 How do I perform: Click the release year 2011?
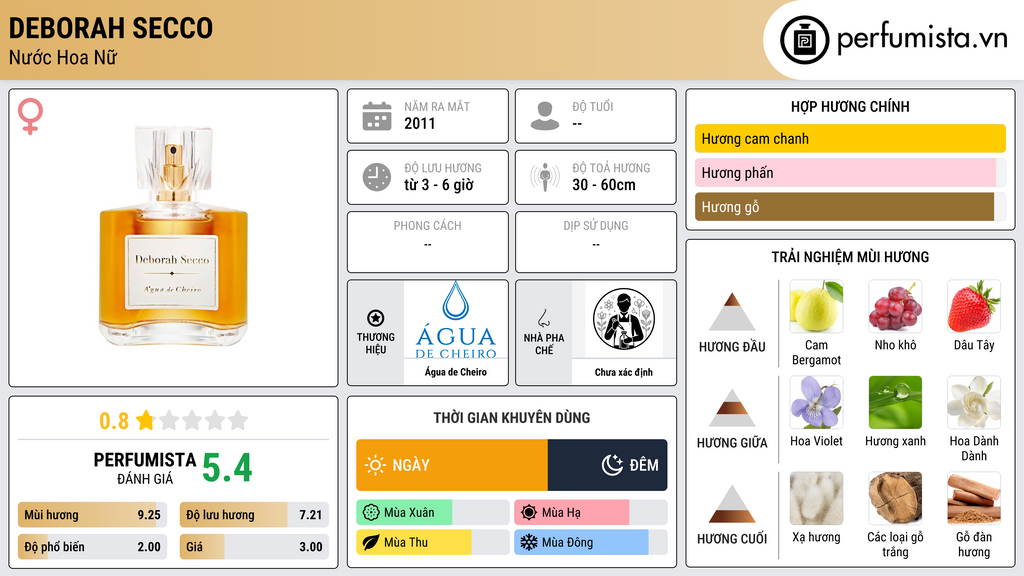[419, 123]
